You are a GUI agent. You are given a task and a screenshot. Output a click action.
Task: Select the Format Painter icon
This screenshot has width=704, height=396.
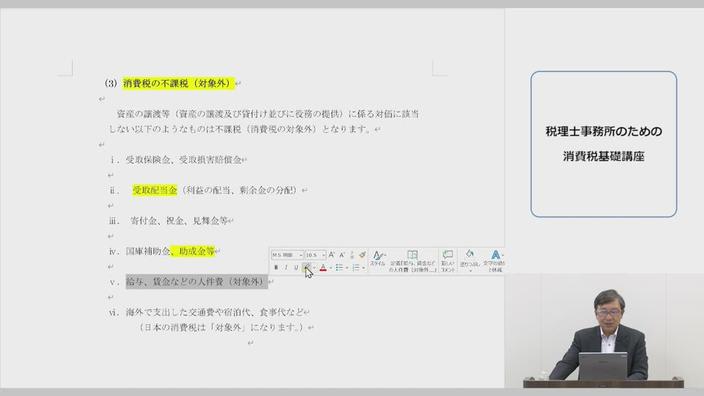(362, 255)
